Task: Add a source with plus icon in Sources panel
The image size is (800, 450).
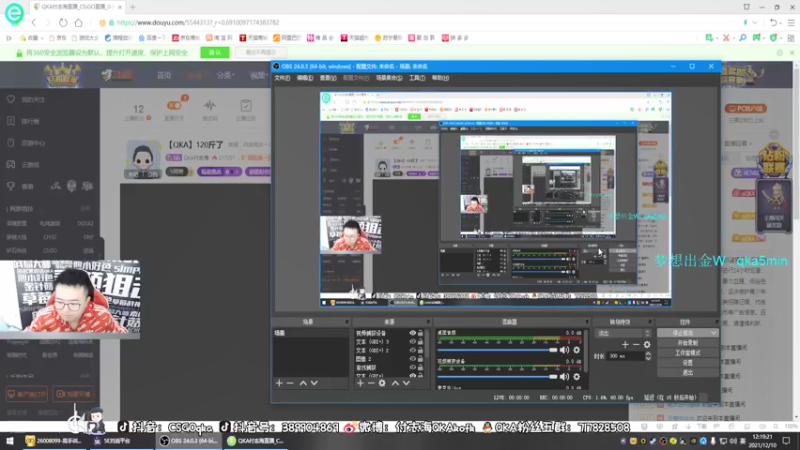Action: click(x=360, y=383)
